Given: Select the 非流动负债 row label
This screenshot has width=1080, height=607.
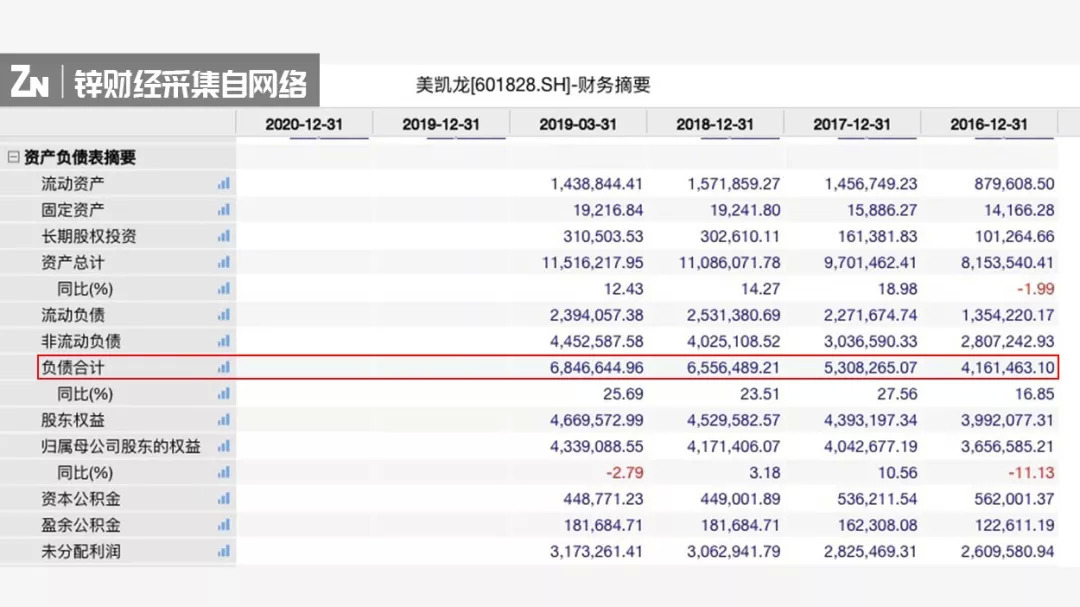Looking at the screenshot, I should [81, 341].
